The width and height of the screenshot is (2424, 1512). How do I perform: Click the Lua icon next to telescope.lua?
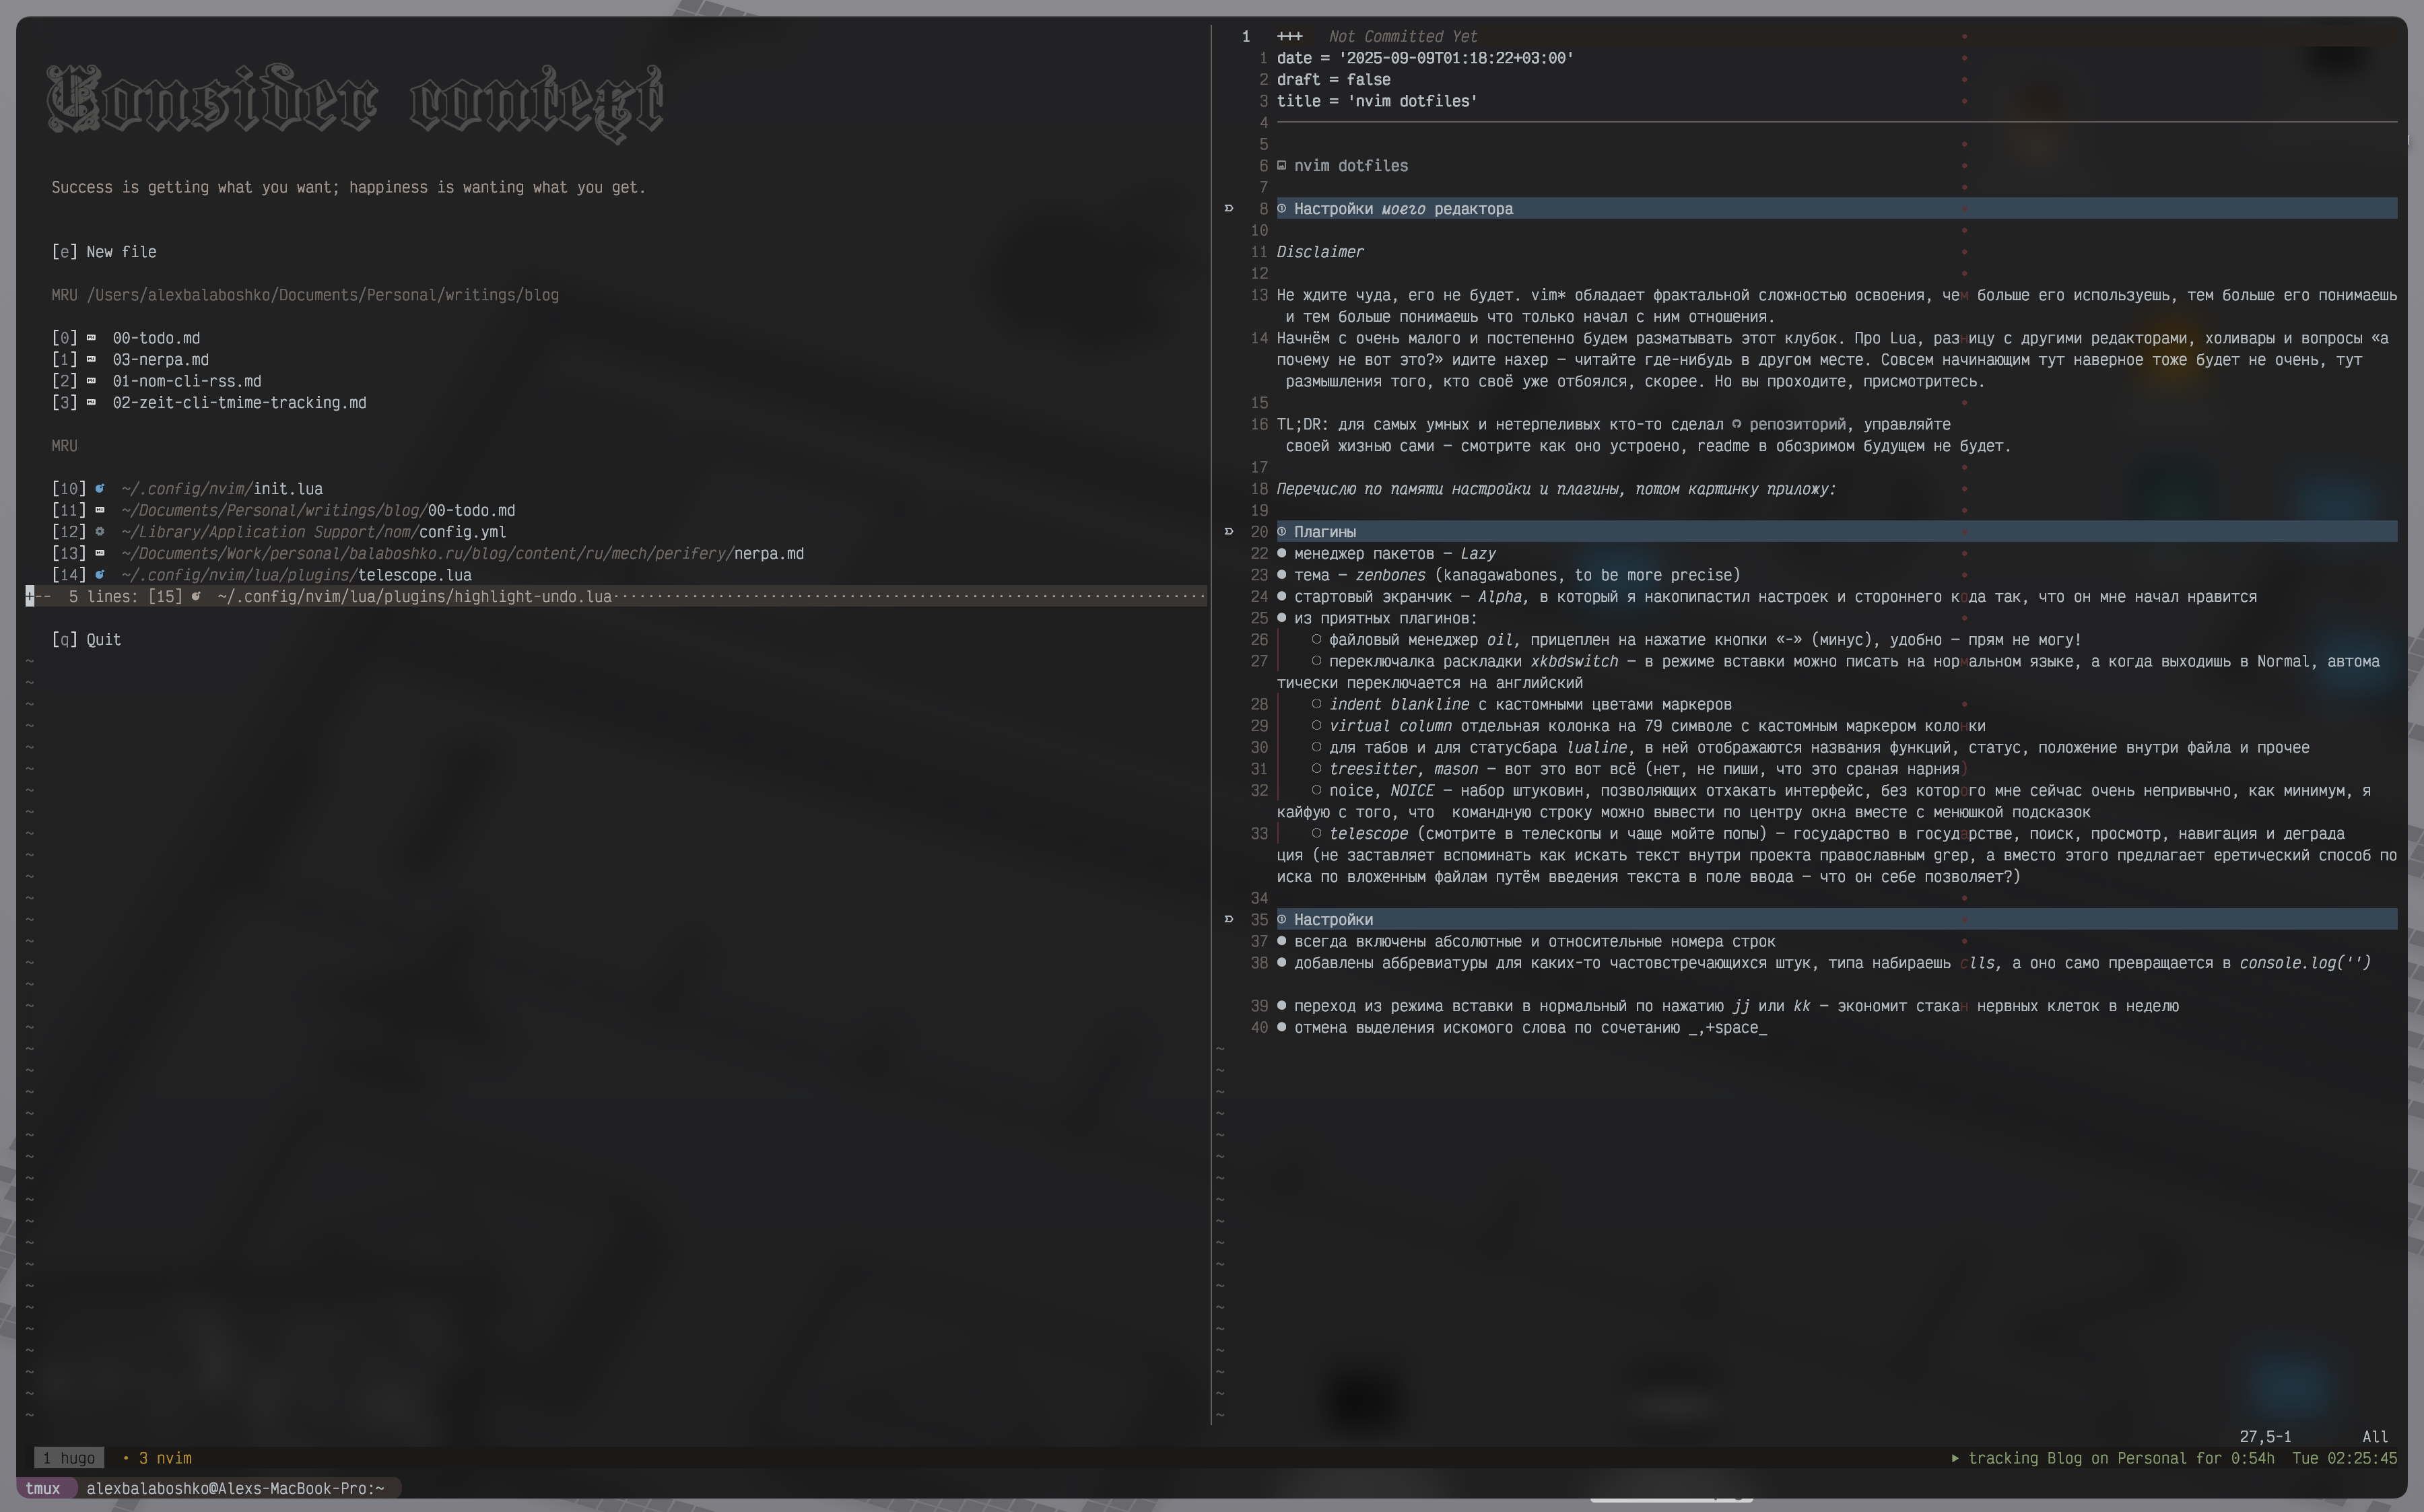coord(99,575)
